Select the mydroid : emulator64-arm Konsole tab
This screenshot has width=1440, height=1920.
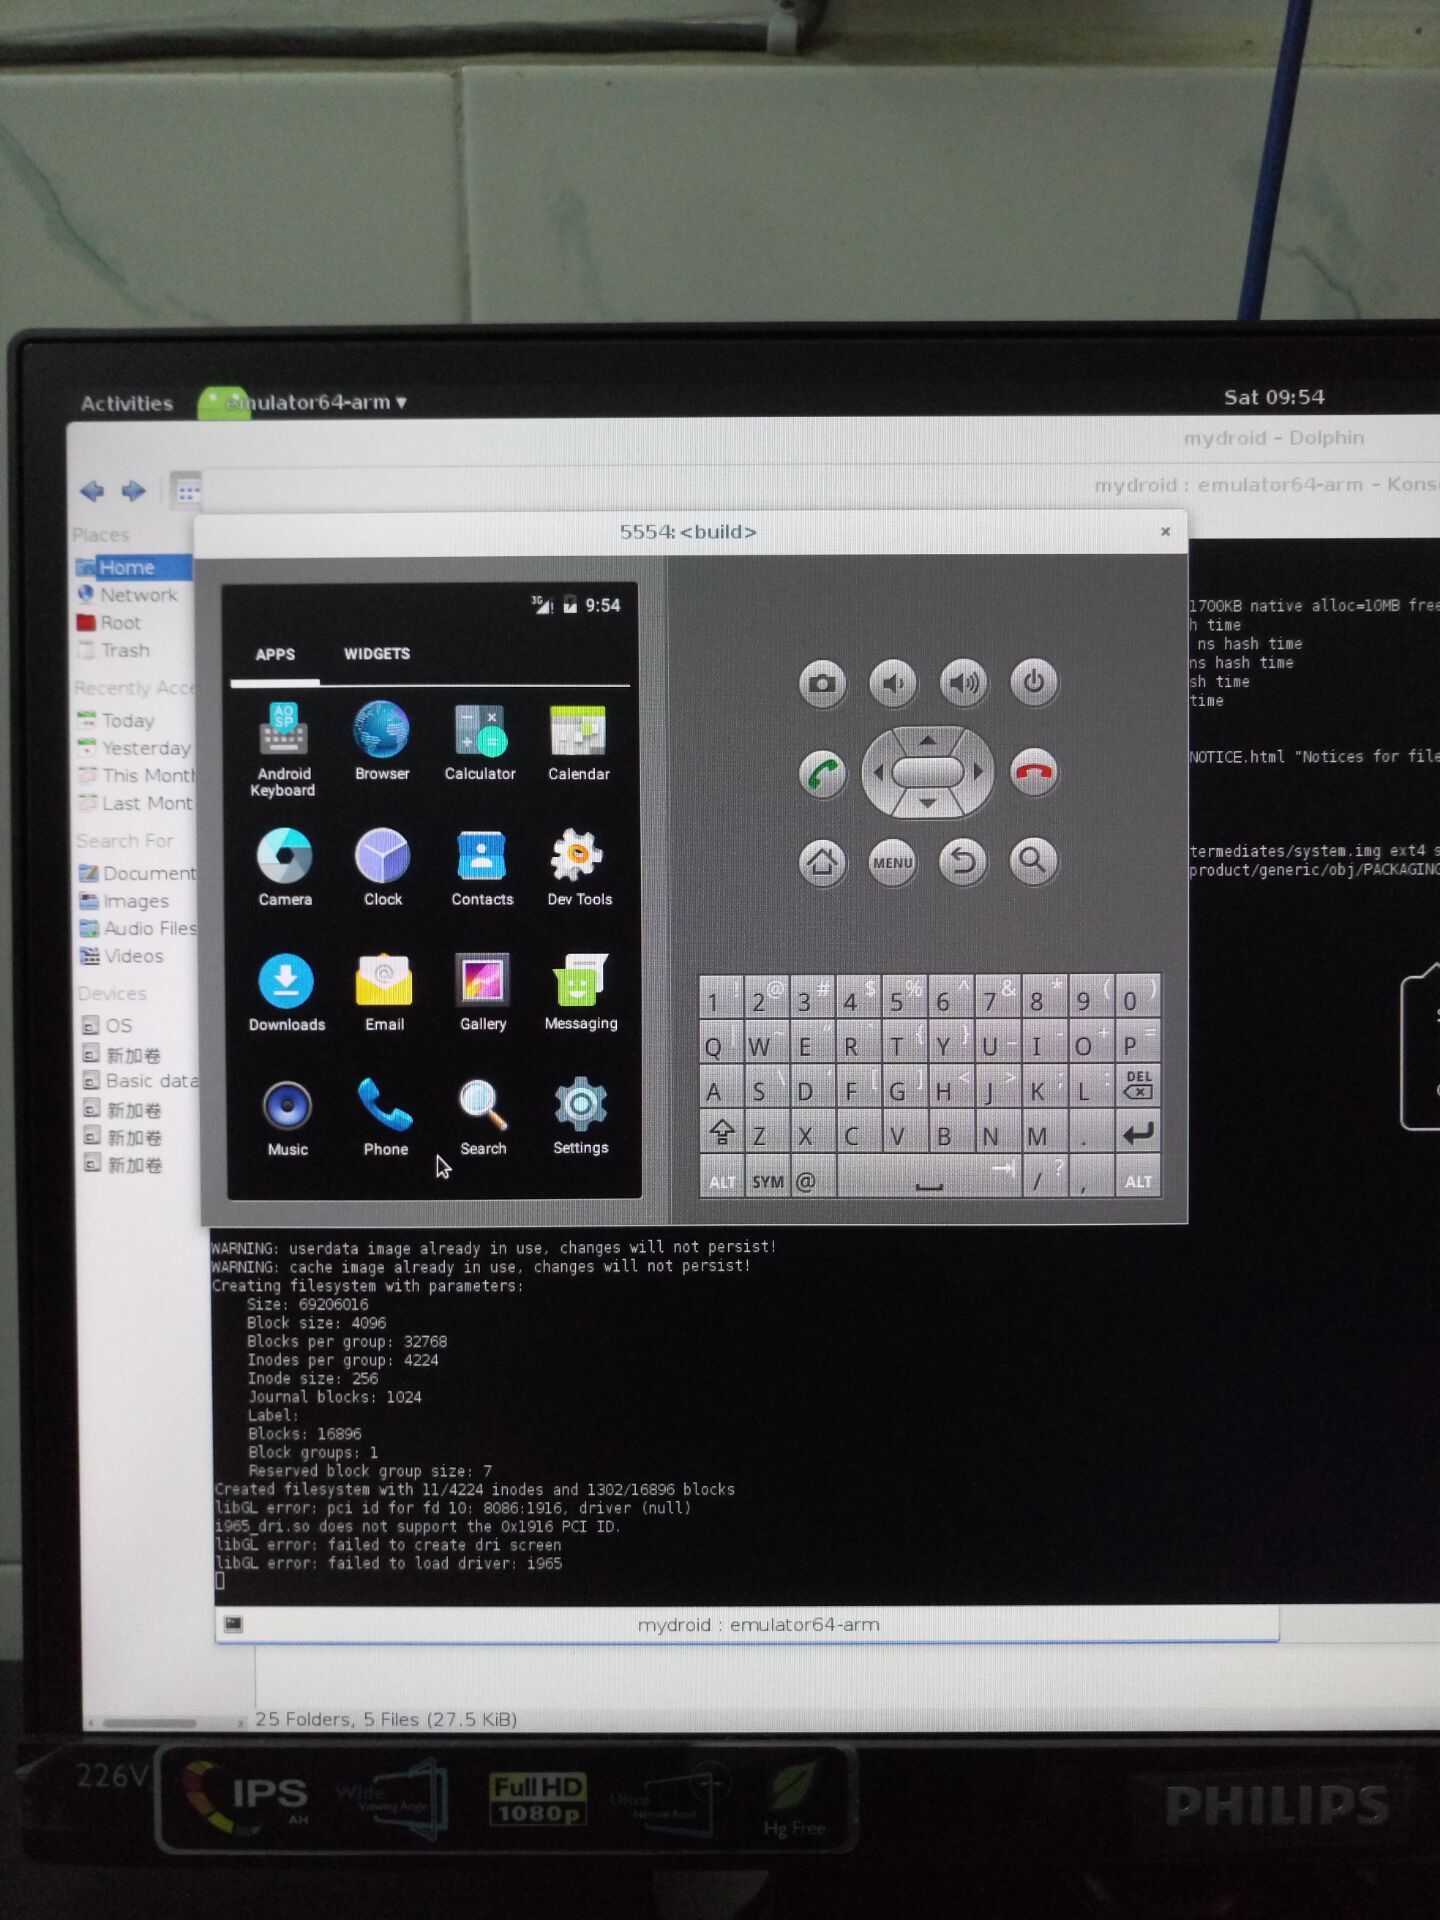click(x=747, y=1625)
